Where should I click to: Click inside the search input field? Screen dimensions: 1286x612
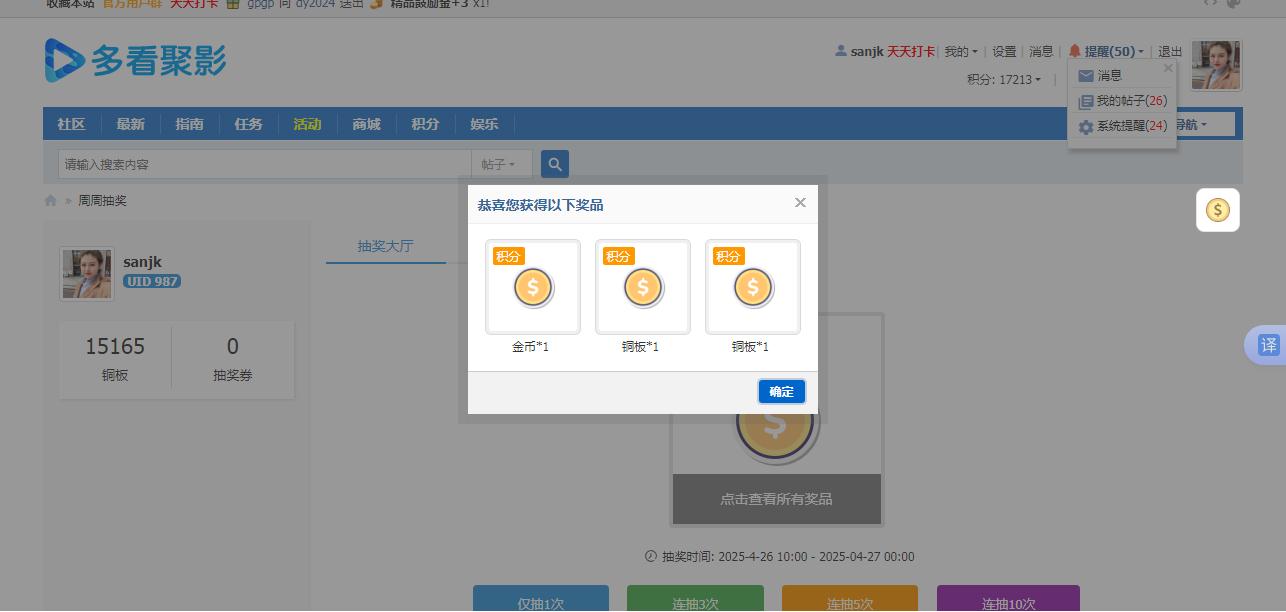(x=250, y=163)
